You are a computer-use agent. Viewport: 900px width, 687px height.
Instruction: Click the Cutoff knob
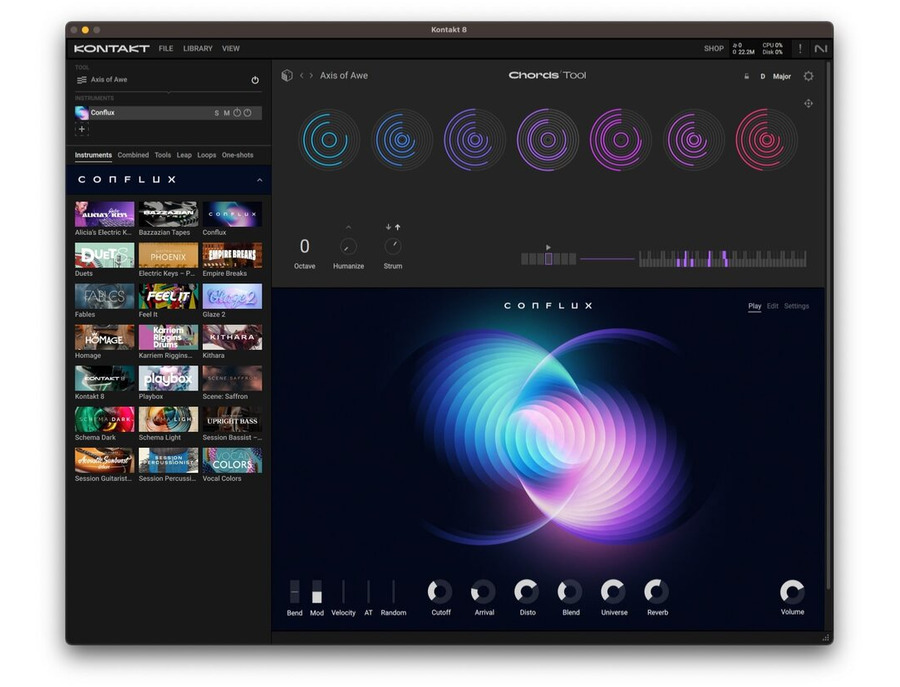440,591
